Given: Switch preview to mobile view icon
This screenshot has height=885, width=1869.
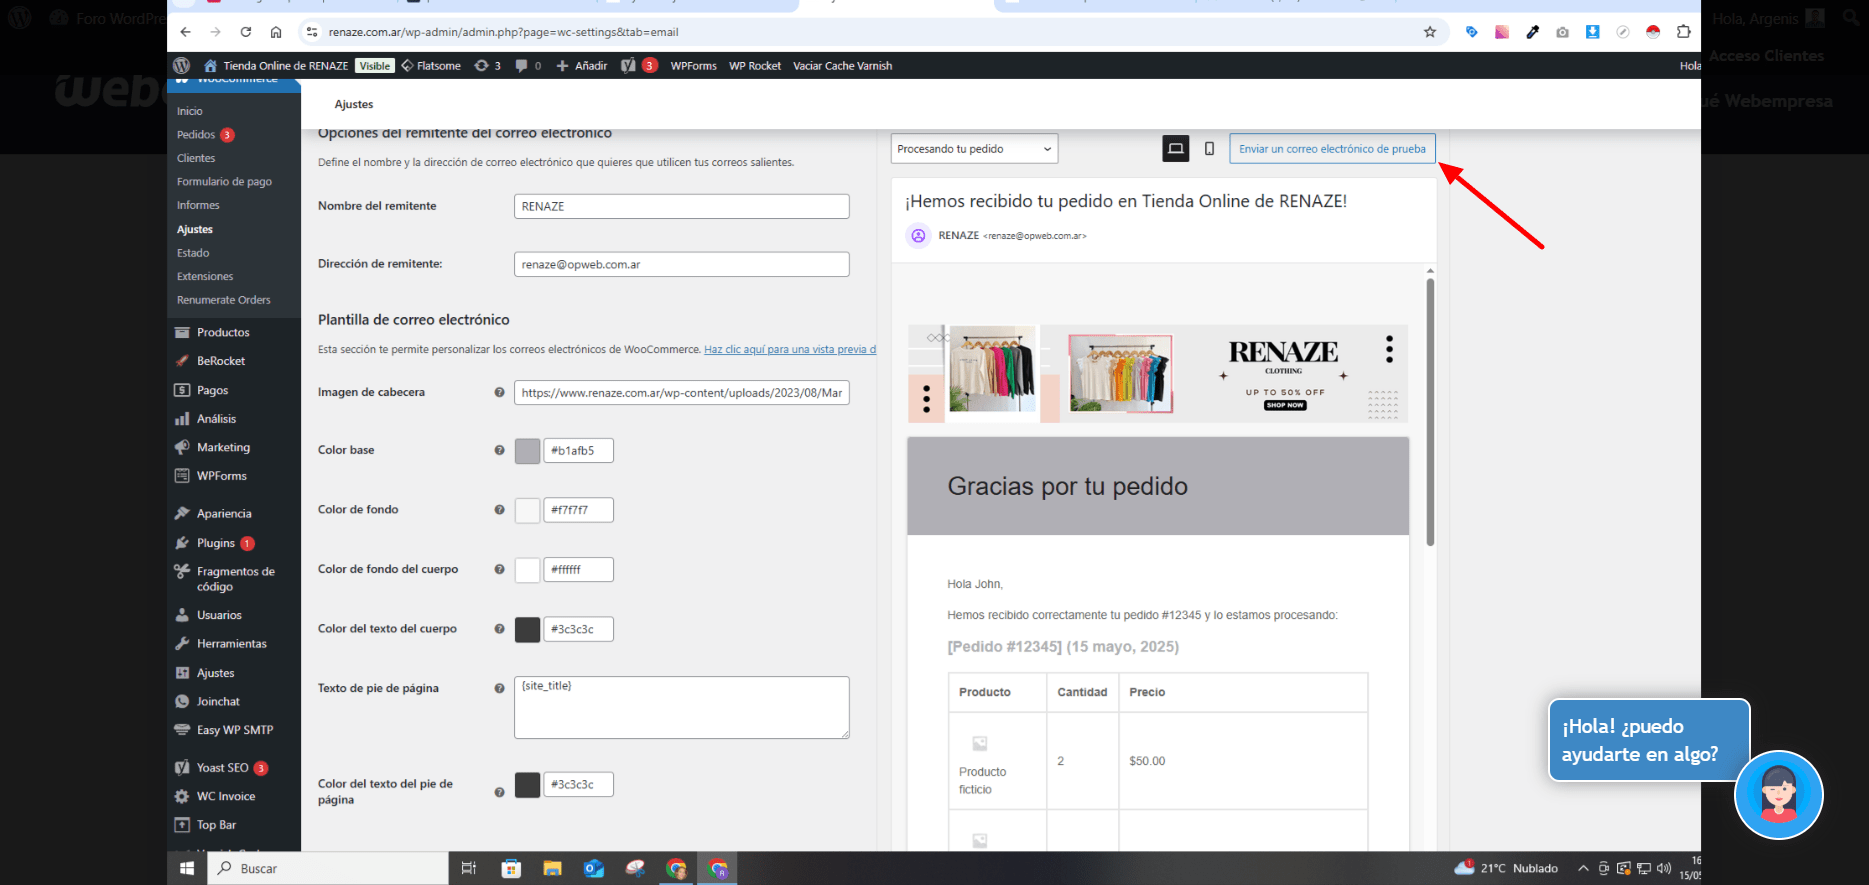Looking at the screenshot, I should click(1209, 149).
